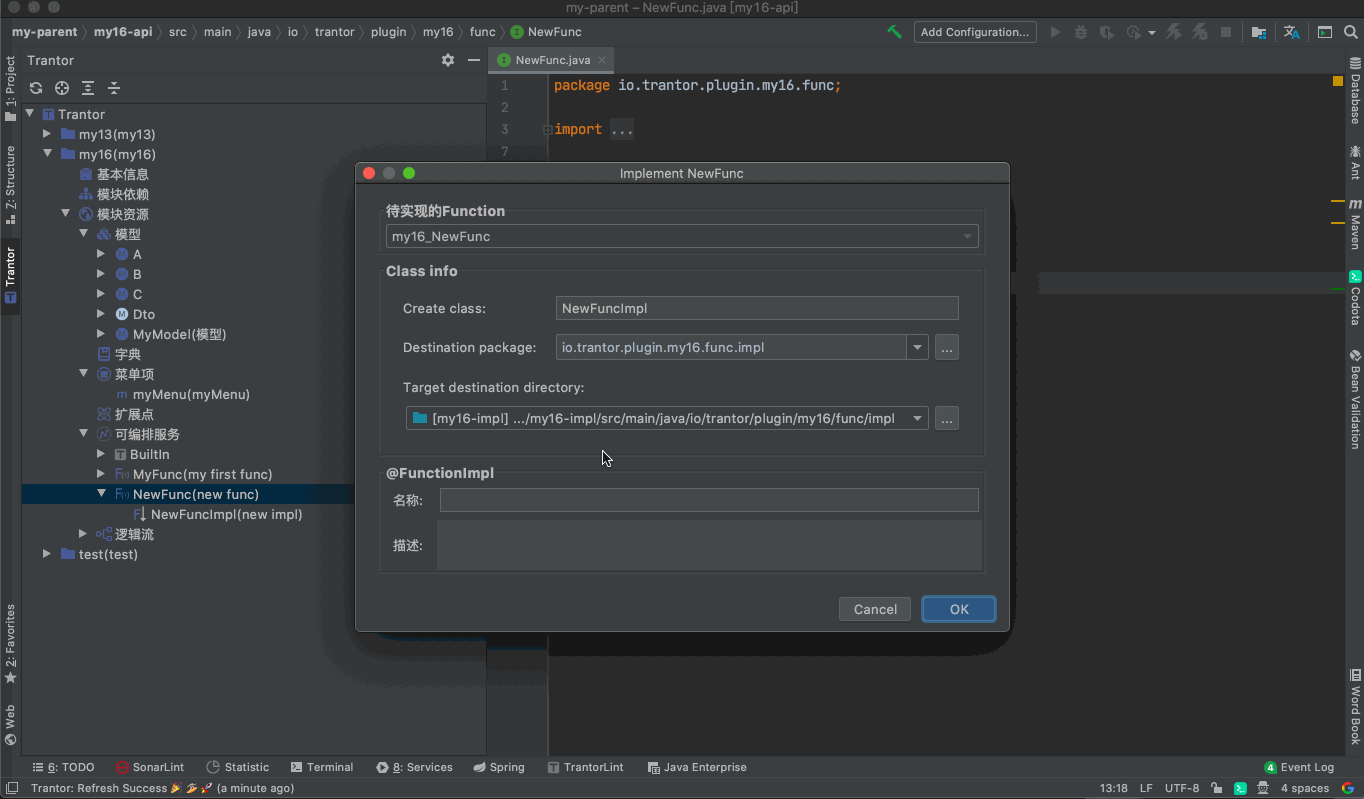1364x799 pixels.
Task: Click the Expand All icon in Trantor panel
Action: (88, 88)
